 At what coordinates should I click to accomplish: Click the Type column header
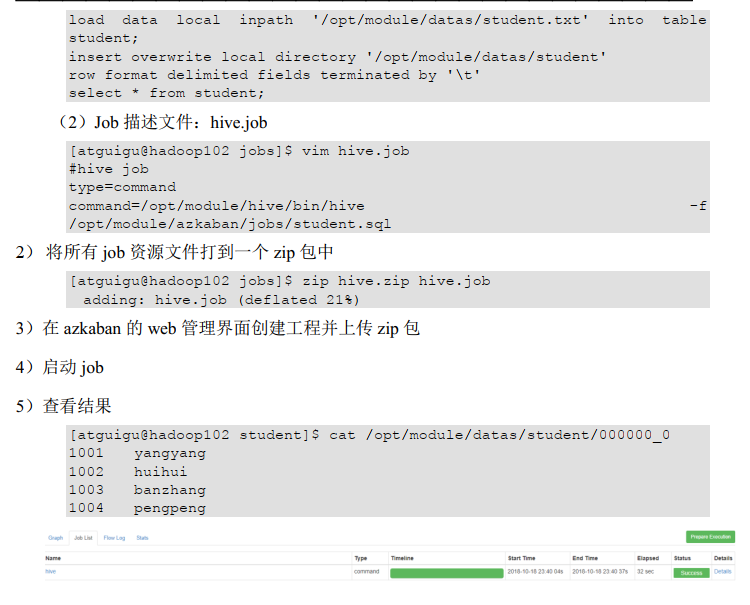361,558
